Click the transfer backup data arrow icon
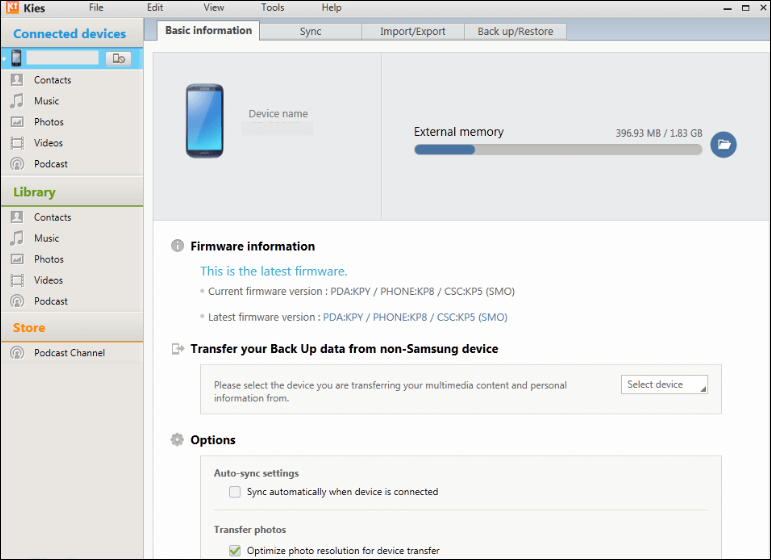This screenshot has height=560, width=771. (x=178, y=349)
